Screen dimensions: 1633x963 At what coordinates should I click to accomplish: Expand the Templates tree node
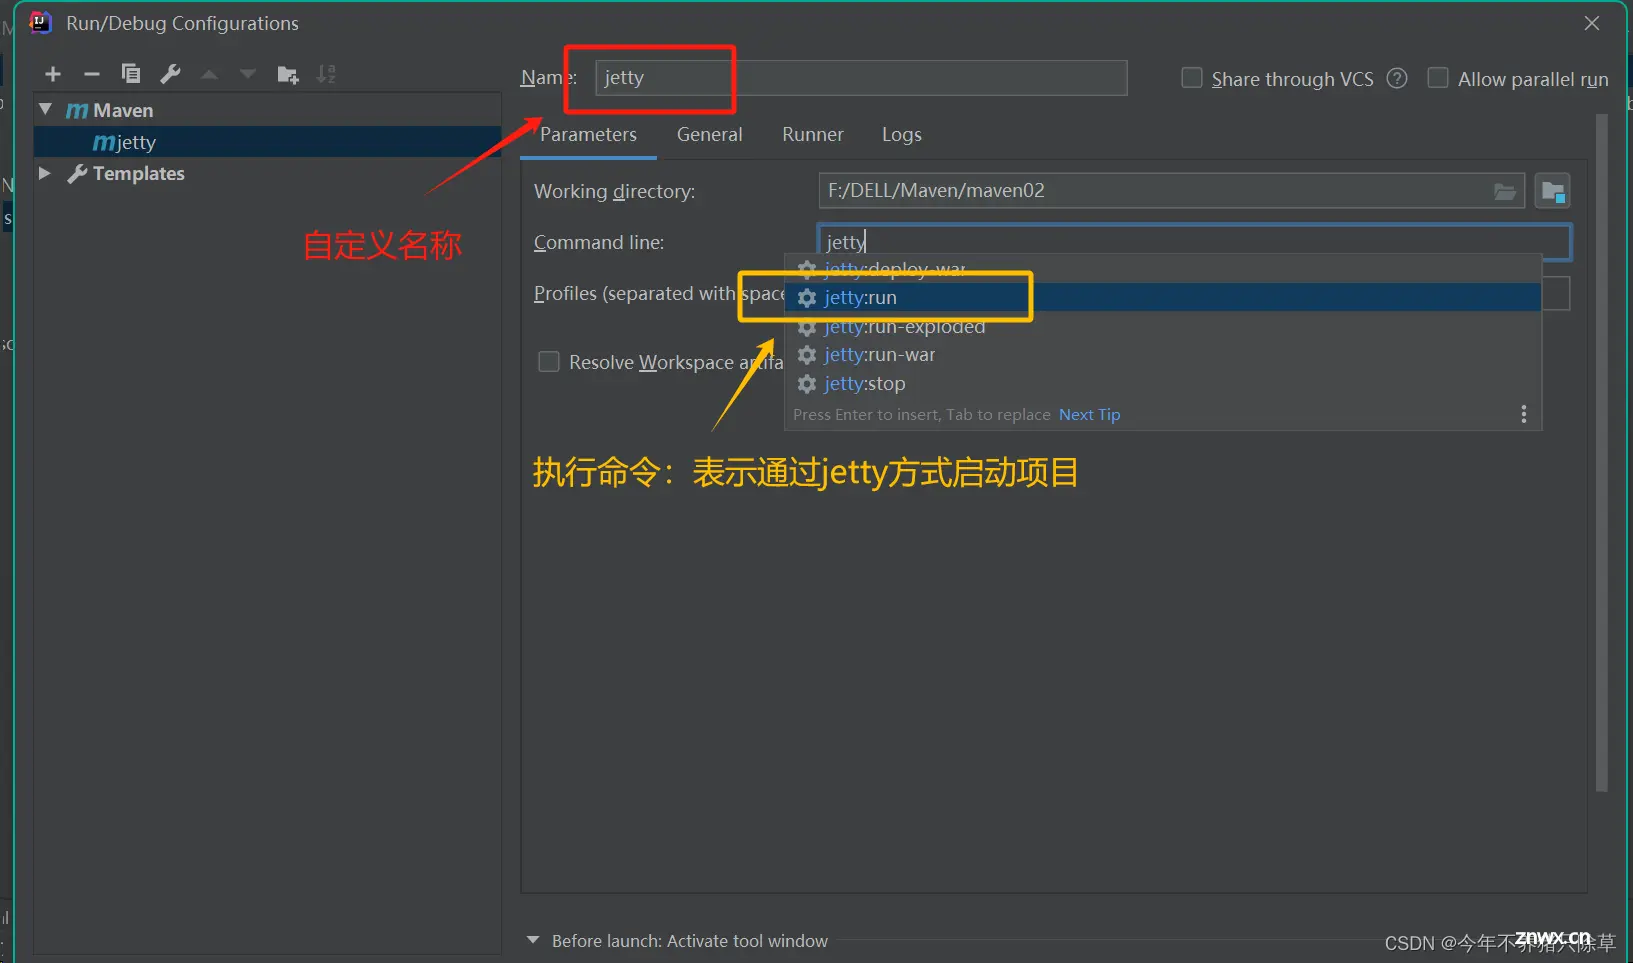click(x=44, y=173)
